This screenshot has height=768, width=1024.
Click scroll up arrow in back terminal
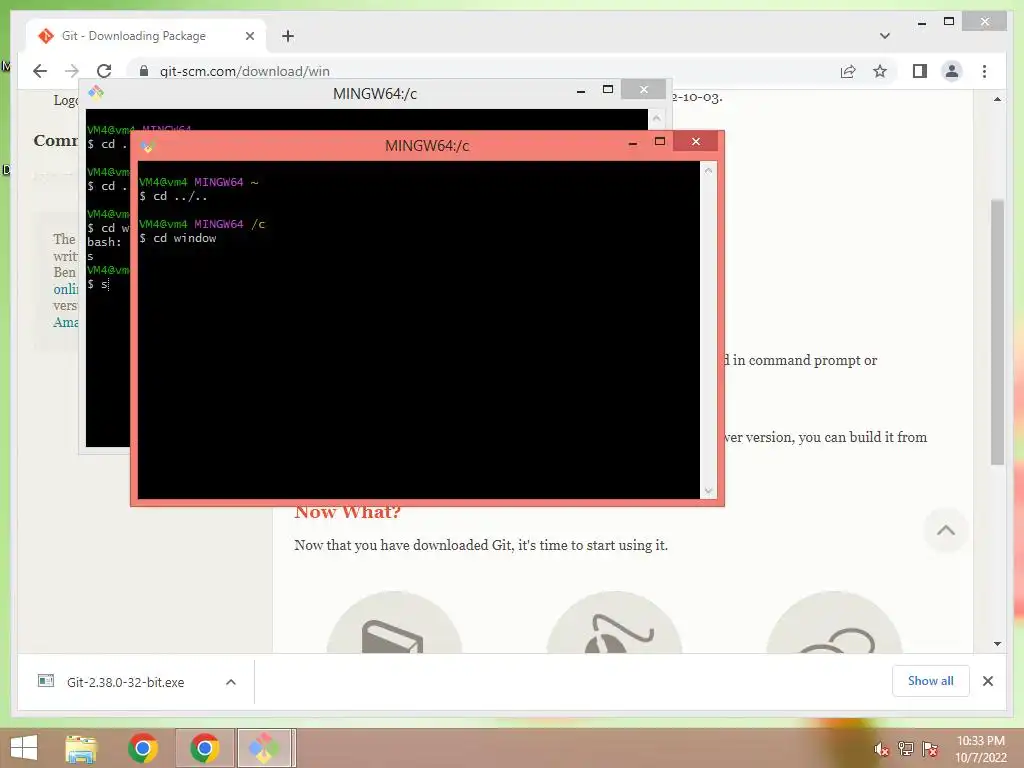[656, 118]
